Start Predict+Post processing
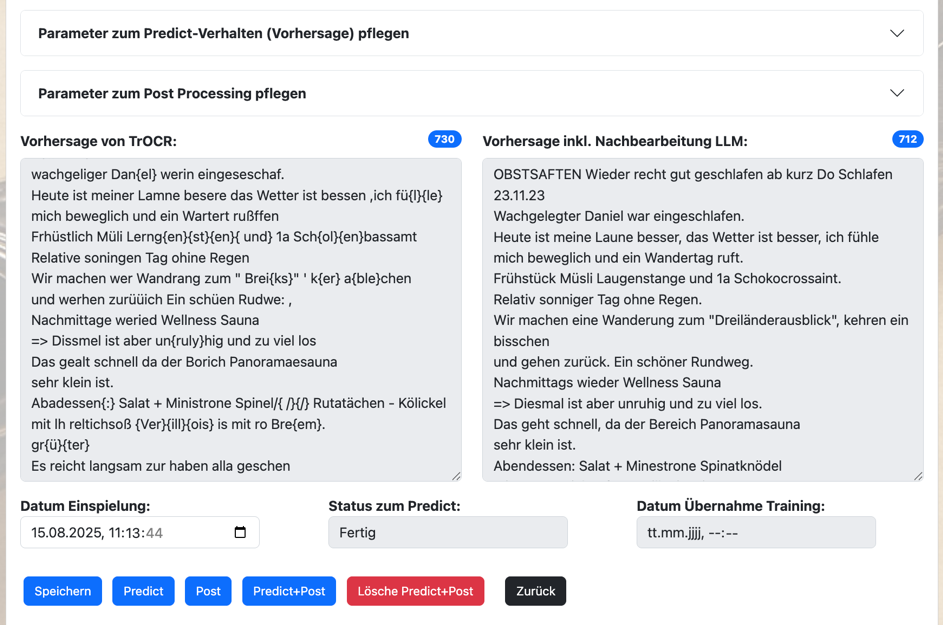943x625 pixels. (289, 591)
